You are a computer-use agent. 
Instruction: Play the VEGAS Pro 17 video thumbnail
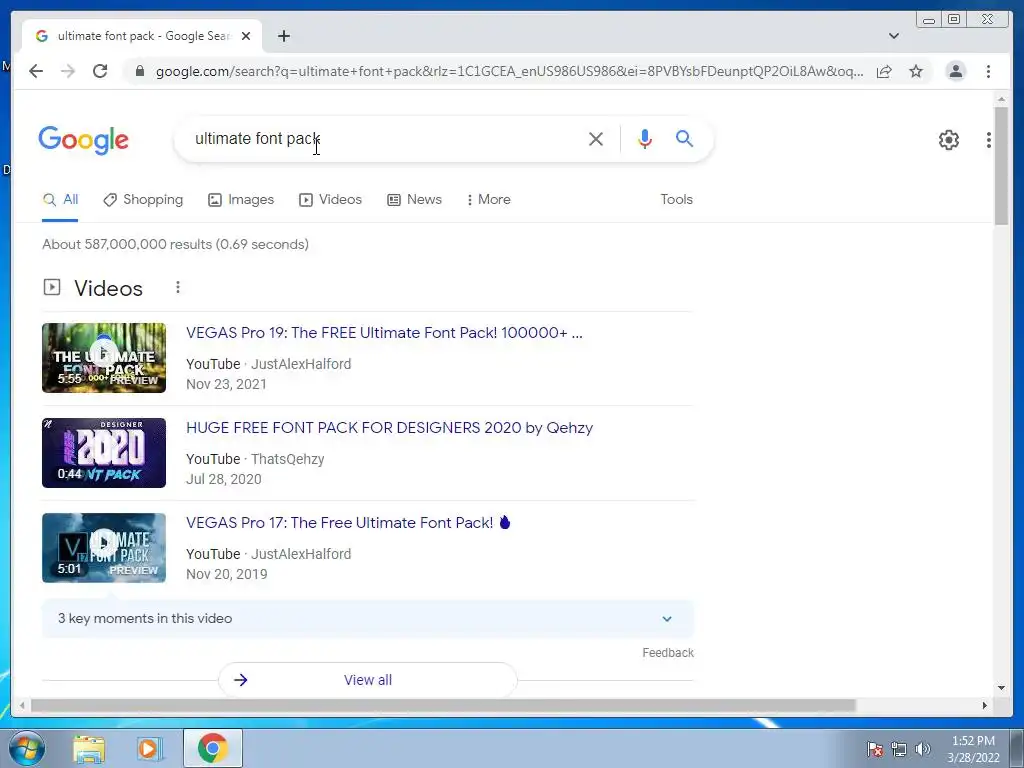(104, 548)
